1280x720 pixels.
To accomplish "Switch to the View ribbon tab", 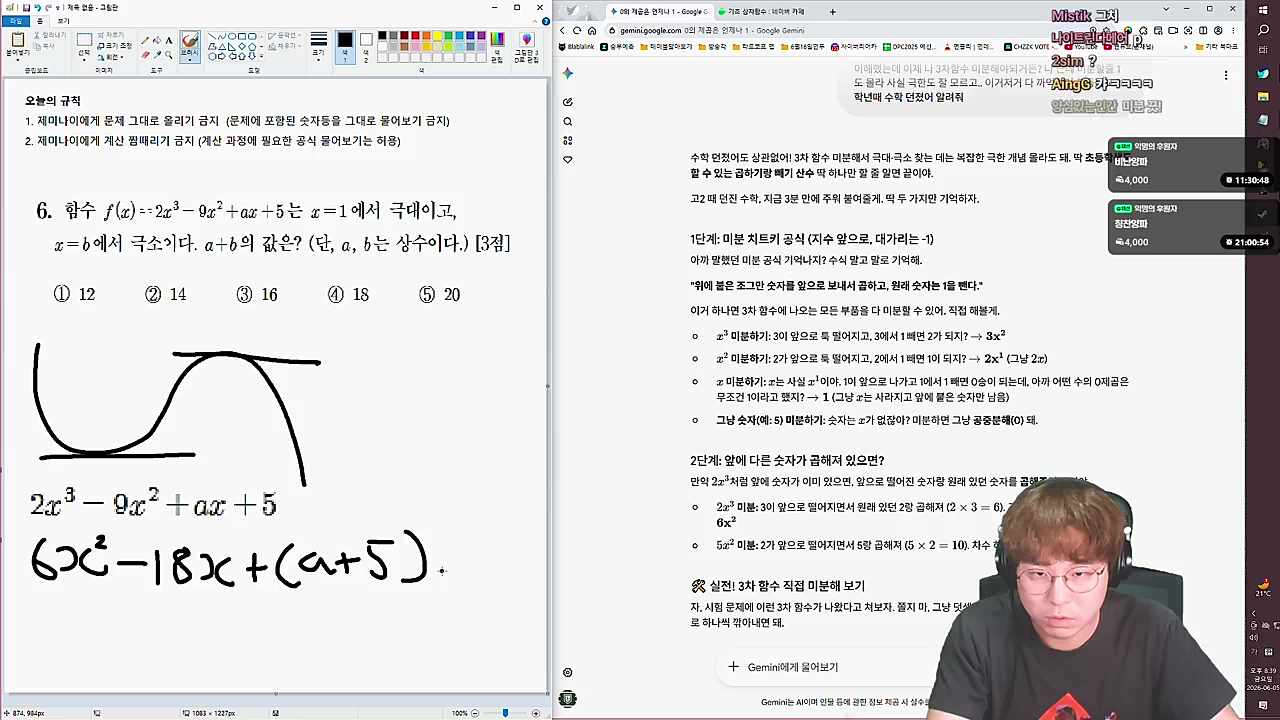I will (x=63, y=21).
